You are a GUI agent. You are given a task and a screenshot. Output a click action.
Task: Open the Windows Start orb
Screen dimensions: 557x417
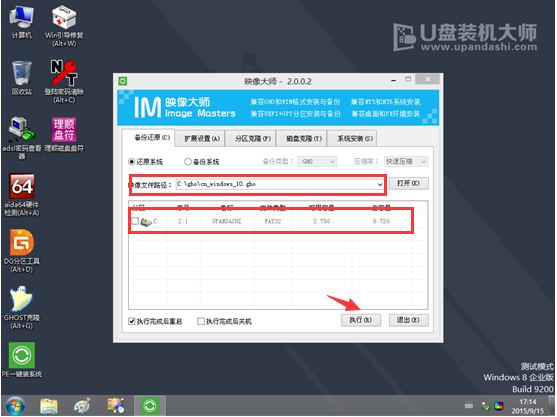pos(15,406)
